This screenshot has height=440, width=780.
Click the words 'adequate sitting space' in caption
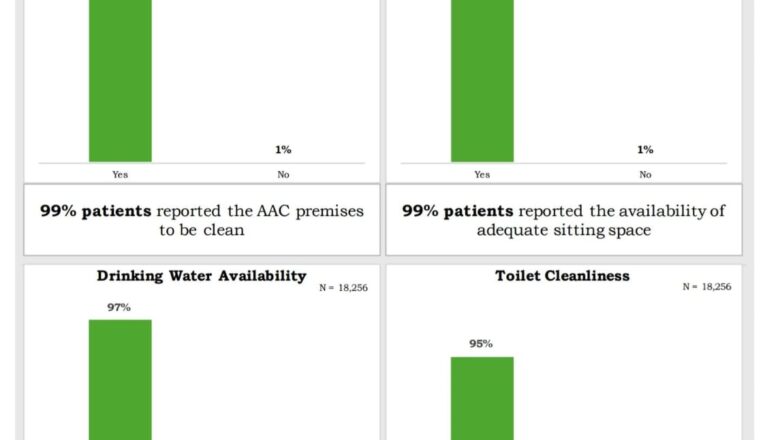tap(563, 229)
